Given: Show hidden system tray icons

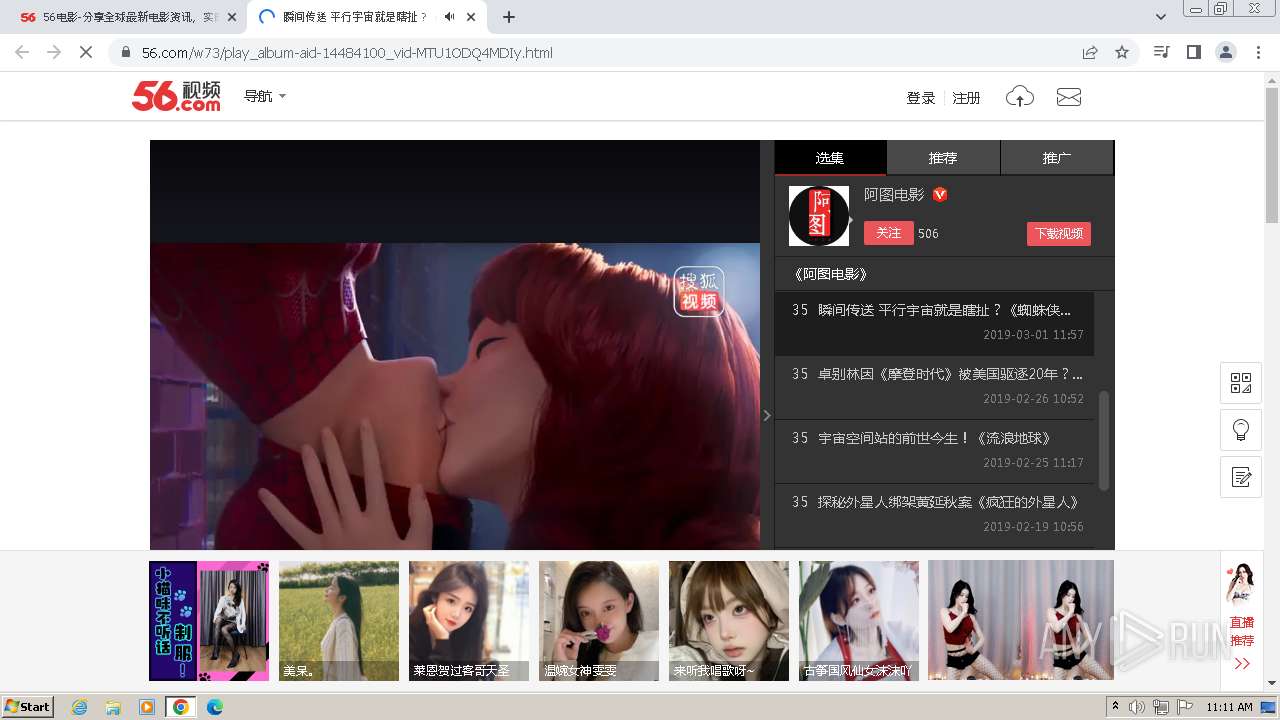Looking at the screenshot, I should [x=1114, y=707].
